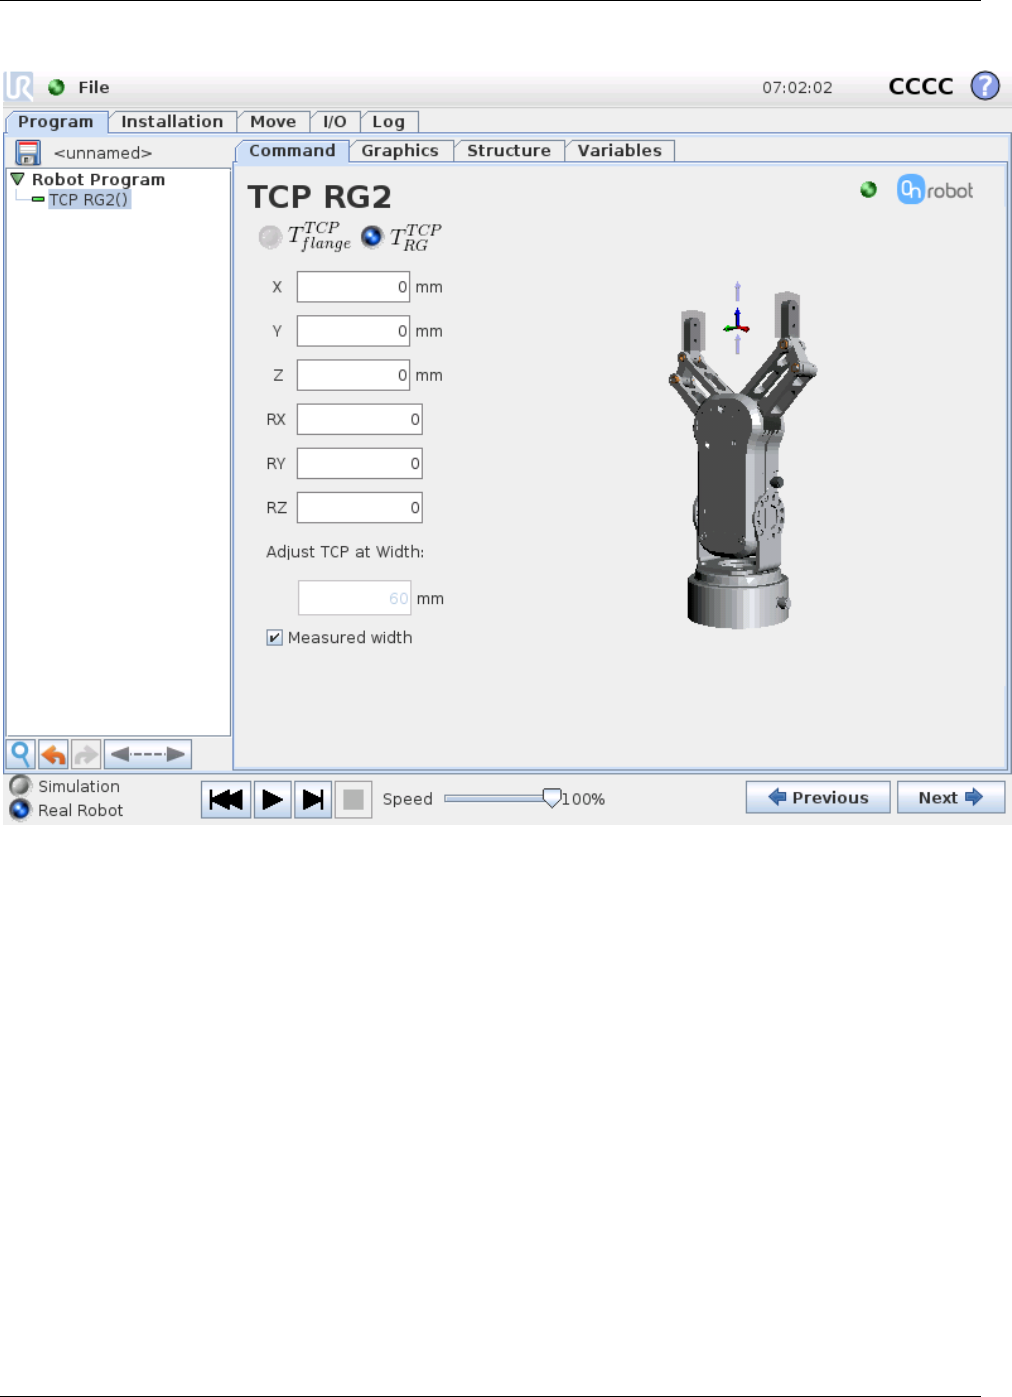Click the orange undo arrow icon

click(54, 754)
